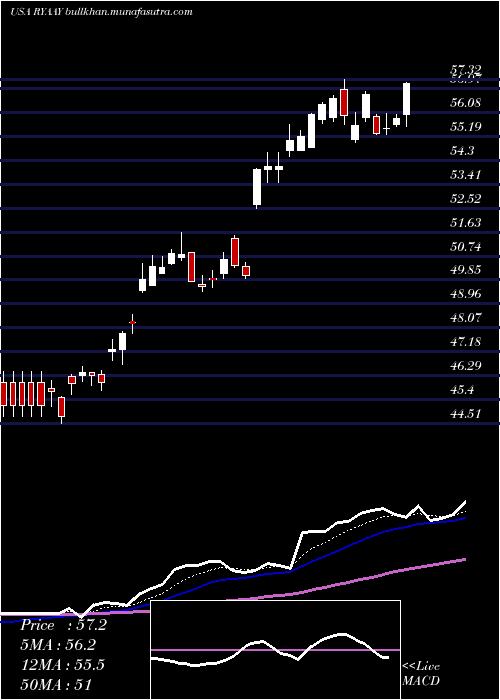Image resolution: width=500 pixels, height=700 pixels.
Task: Click the 47.18 price axis label
Action: tap(465, 342)
